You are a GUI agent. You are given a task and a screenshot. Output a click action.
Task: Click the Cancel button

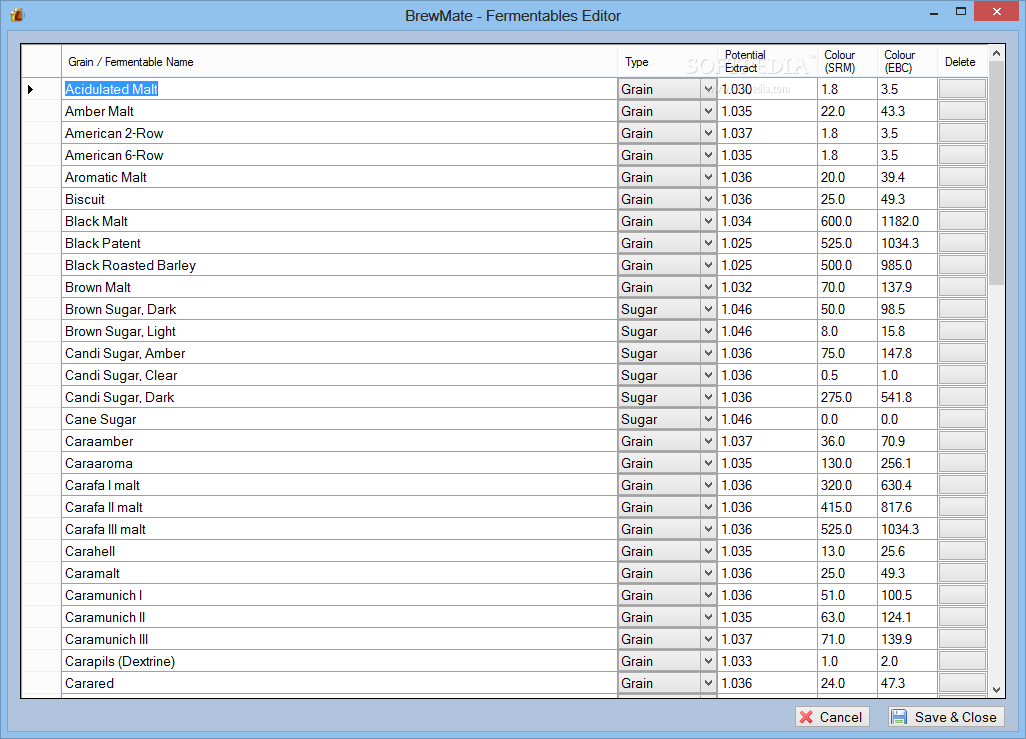click(x=832, y=717)
